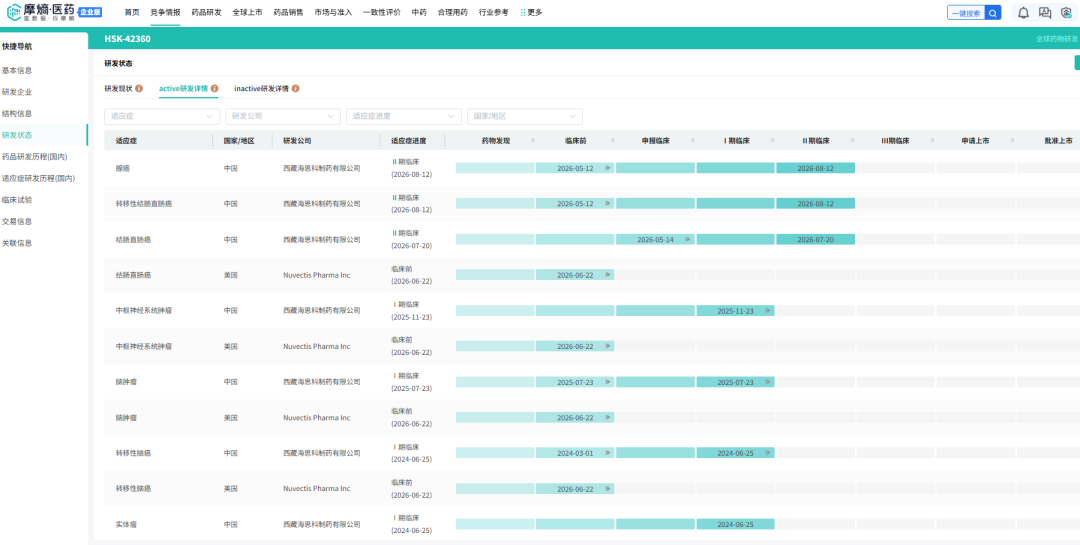Click the 一键搜索 search field

click(x=966, y=12)
